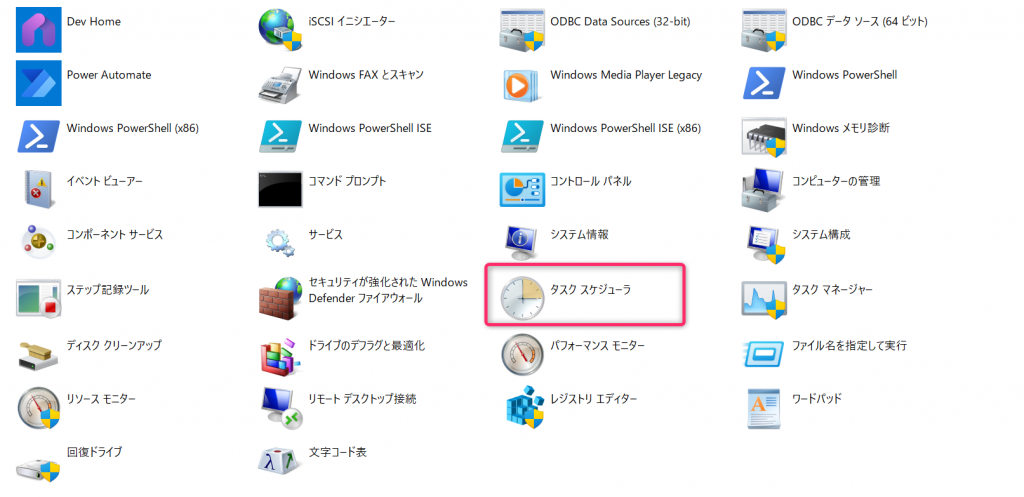
Task: Launch the Windows PowerShell icon
Action: click(764, 84)
